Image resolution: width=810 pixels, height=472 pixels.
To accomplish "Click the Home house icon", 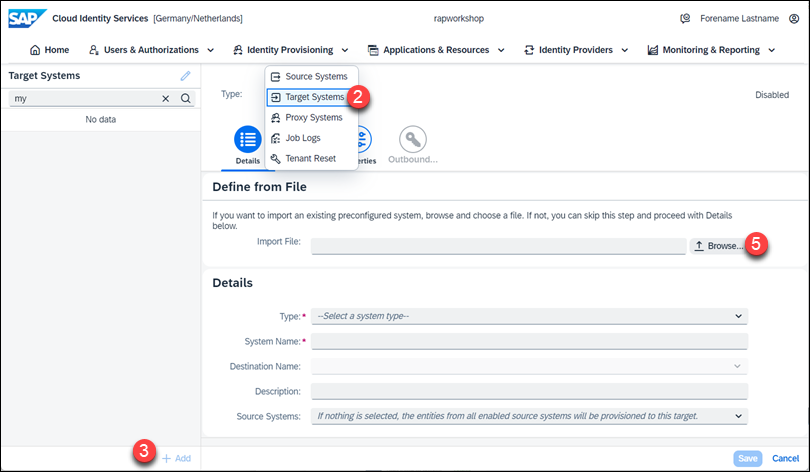I will [35, 50].
